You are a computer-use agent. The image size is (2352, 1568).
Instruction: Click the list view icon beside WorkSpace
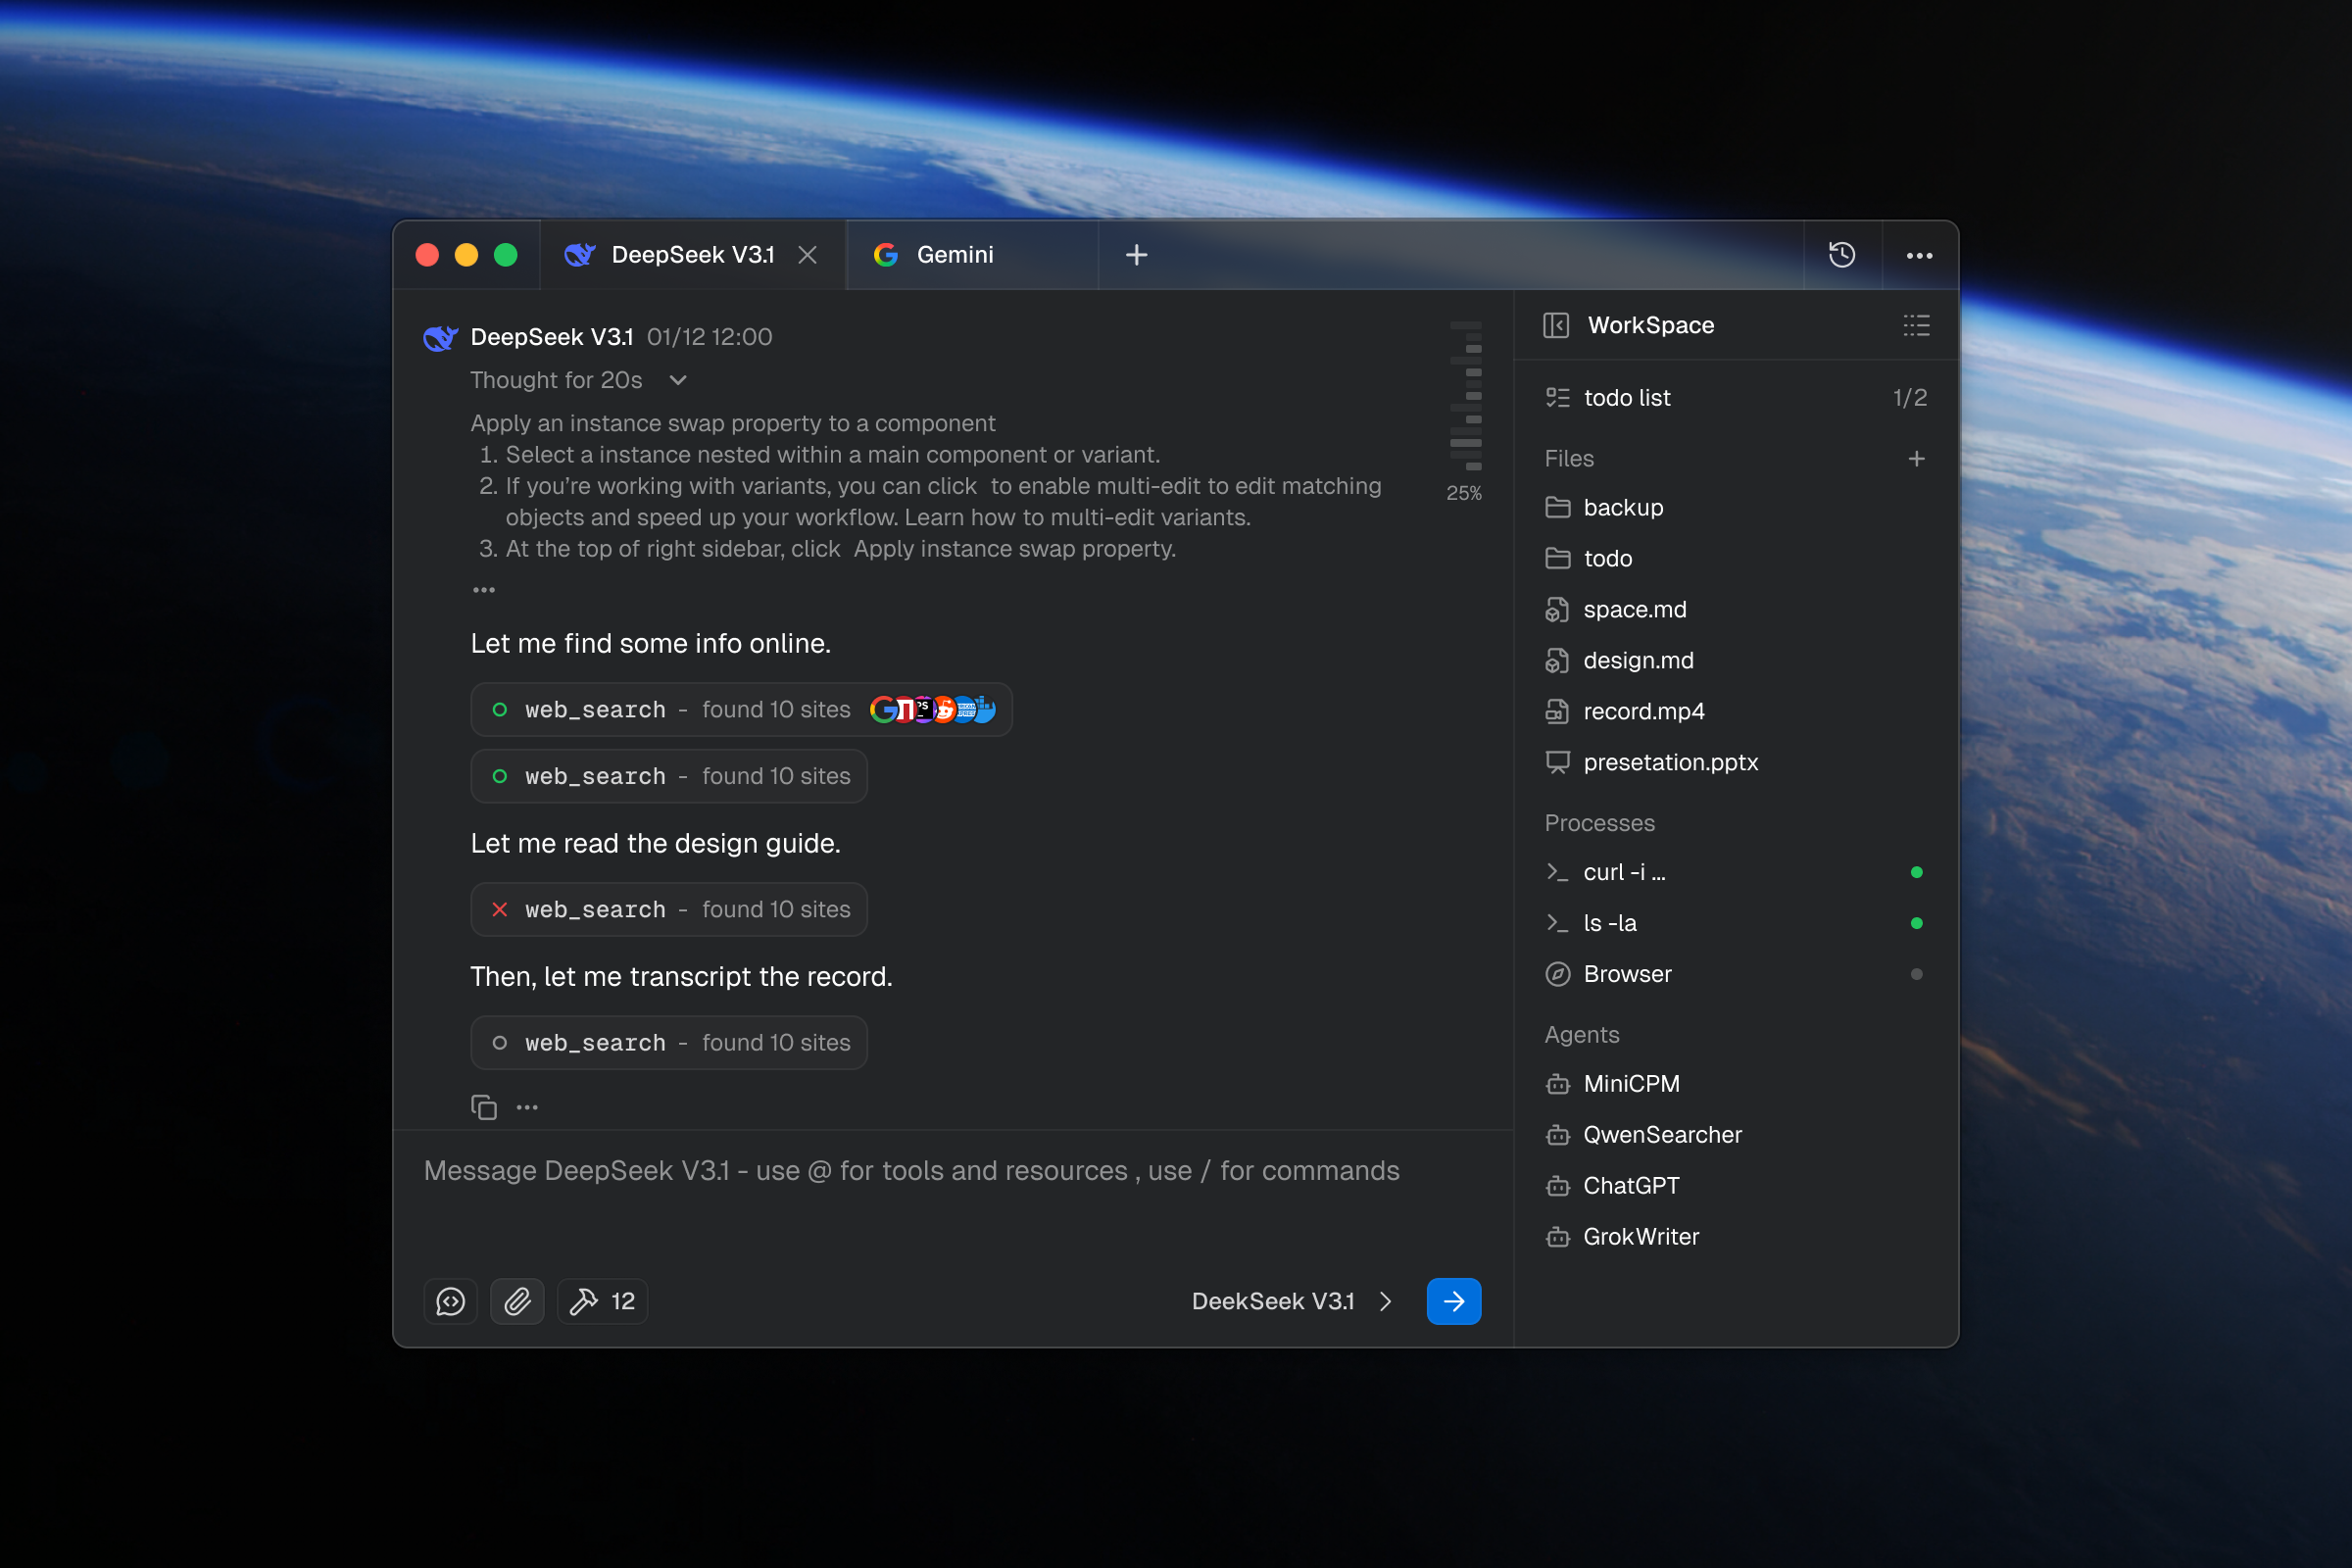click(x=1915, y=325)
